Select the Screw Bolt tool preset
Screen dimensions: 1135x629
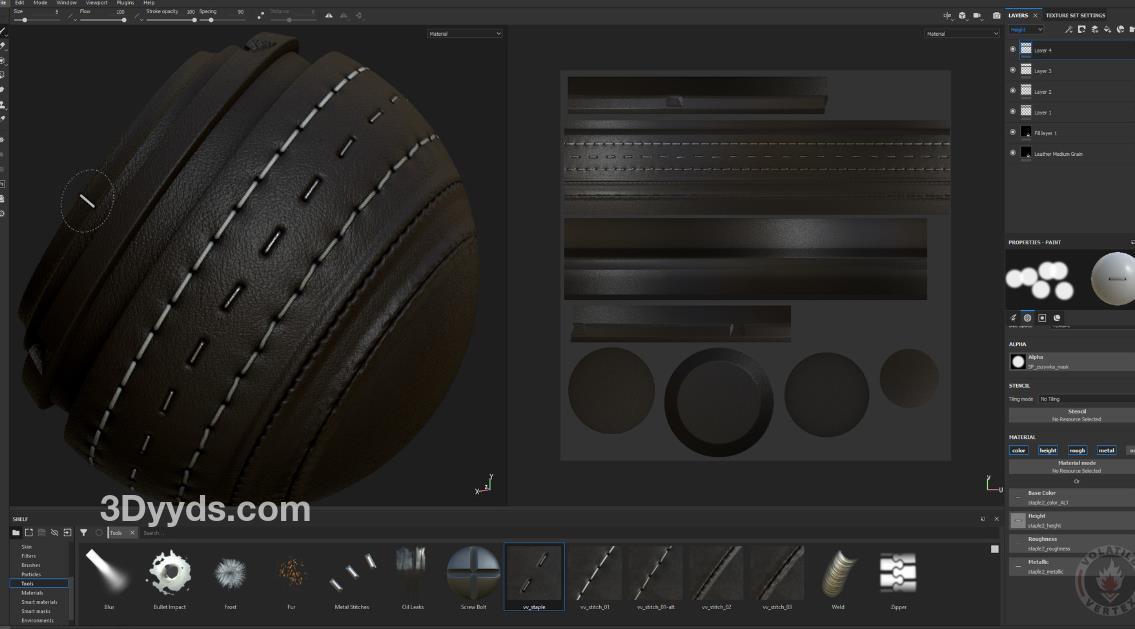click(473, 574)
